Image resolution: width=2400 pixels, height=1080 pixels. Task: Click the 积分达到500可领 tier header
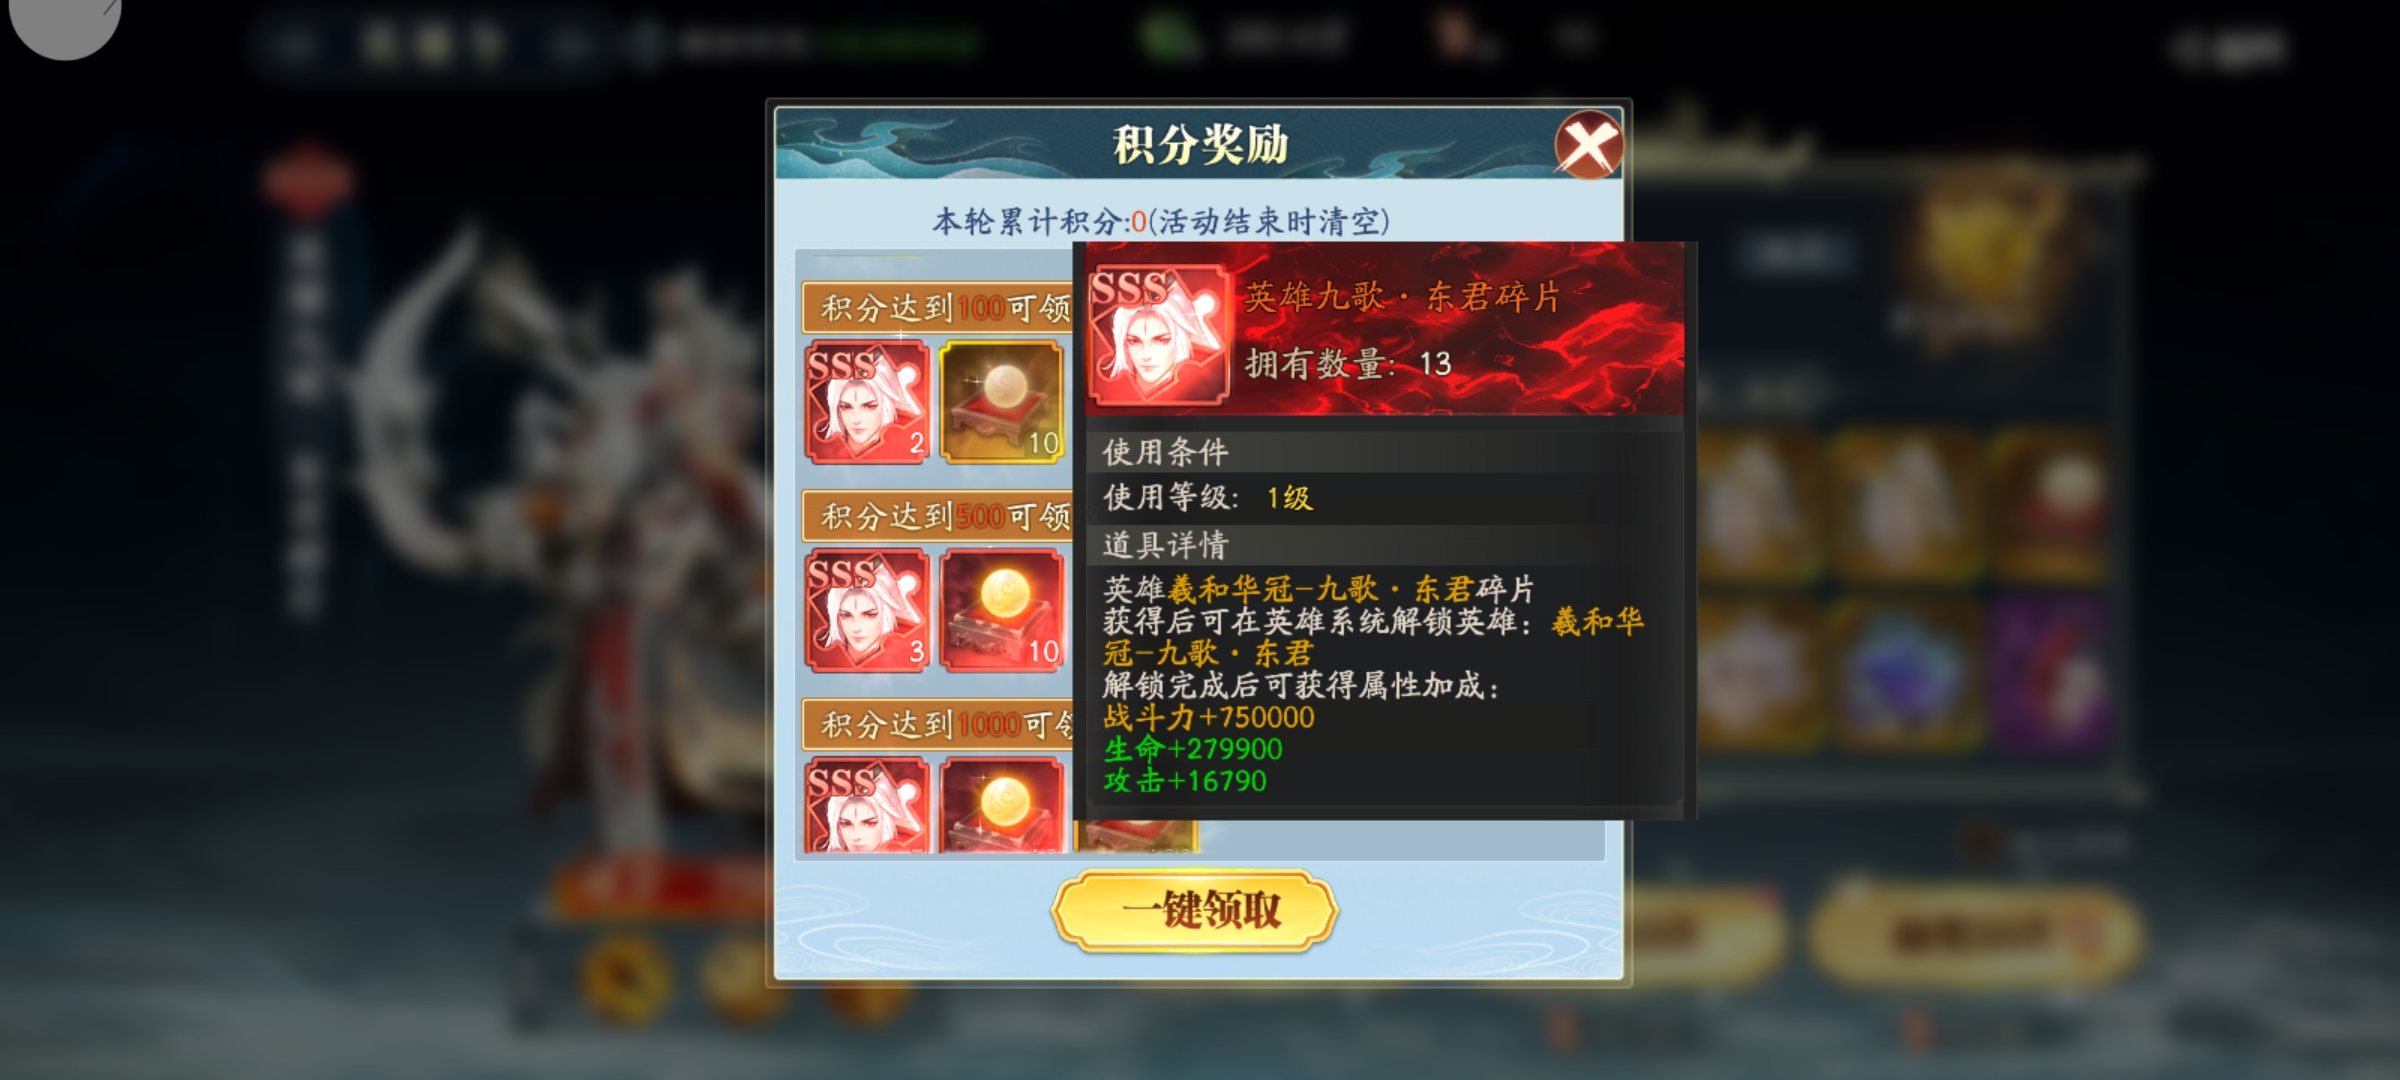(x=938, y=516)
